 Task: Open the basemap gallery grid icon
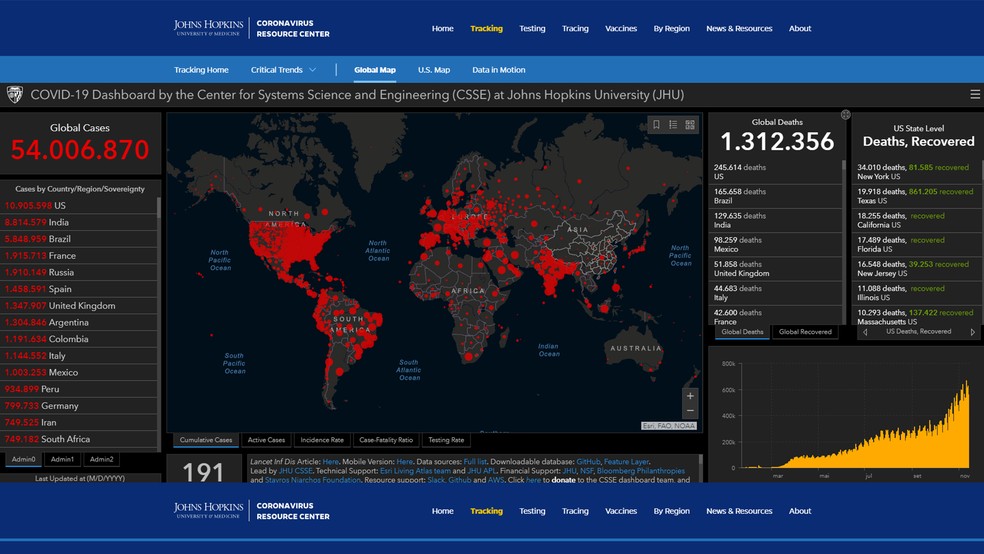coord(690,125)
